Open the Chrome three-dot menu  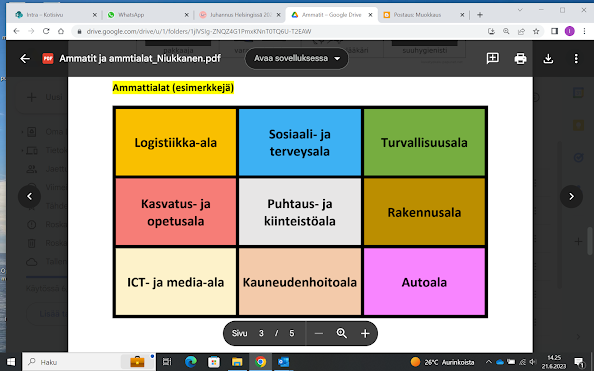[x=585, y=31]
